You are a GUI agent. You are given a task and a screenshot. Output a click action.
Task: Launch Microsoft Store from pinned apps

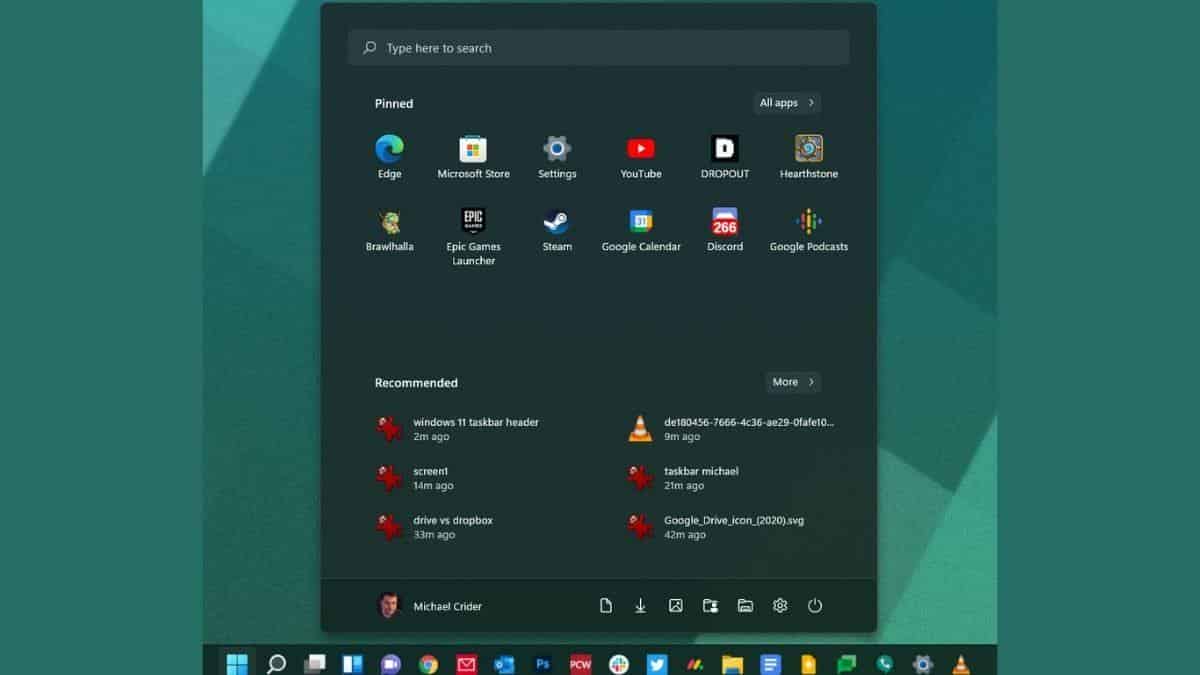tap(473, 150)
